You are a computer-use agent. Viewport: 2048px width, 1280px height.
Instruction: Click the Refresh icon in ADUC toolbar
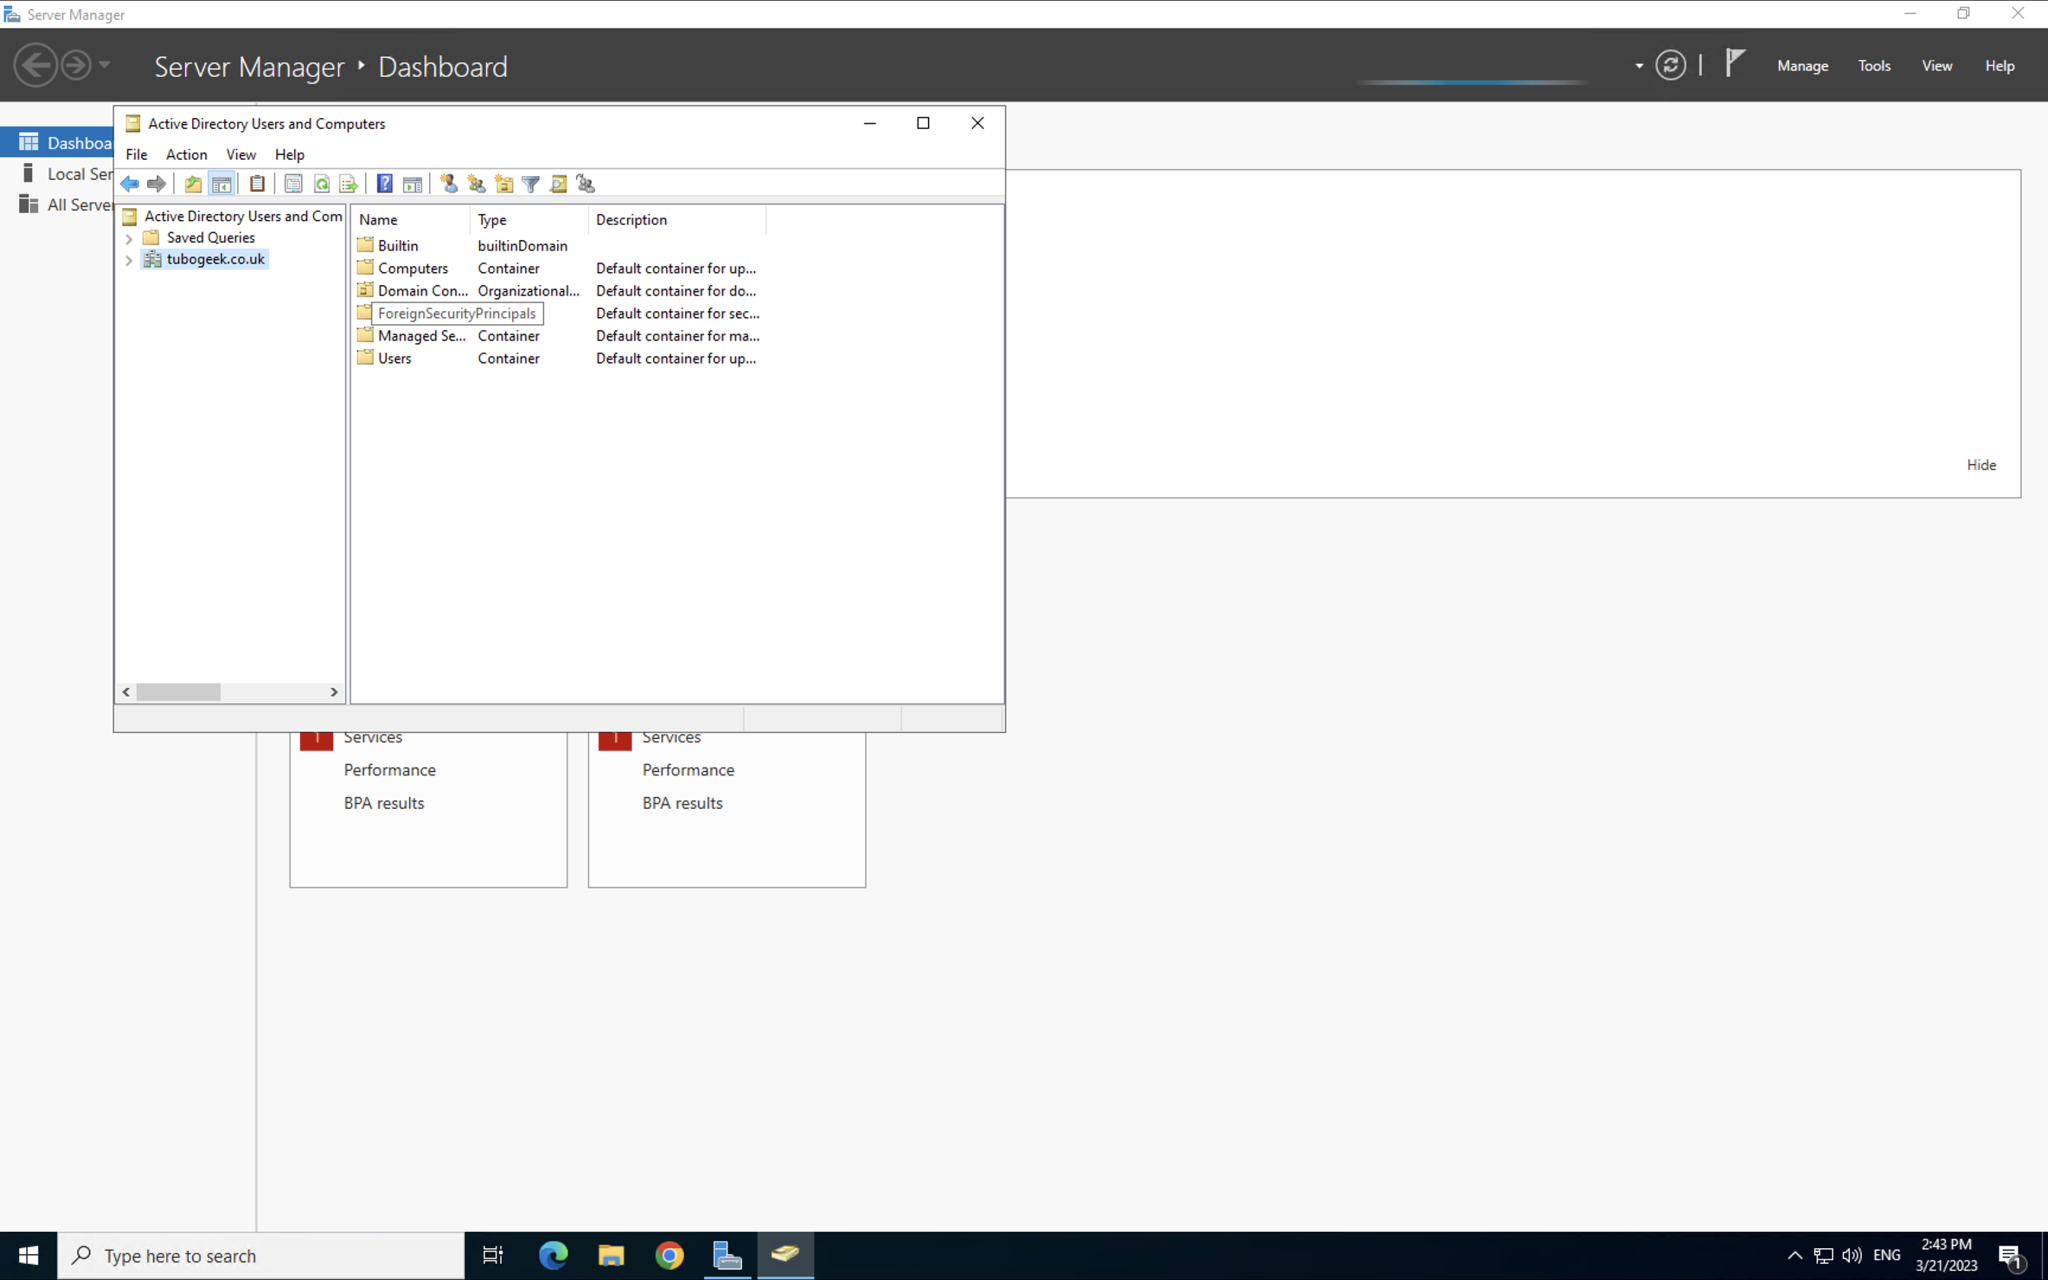[x=321, y=184]
